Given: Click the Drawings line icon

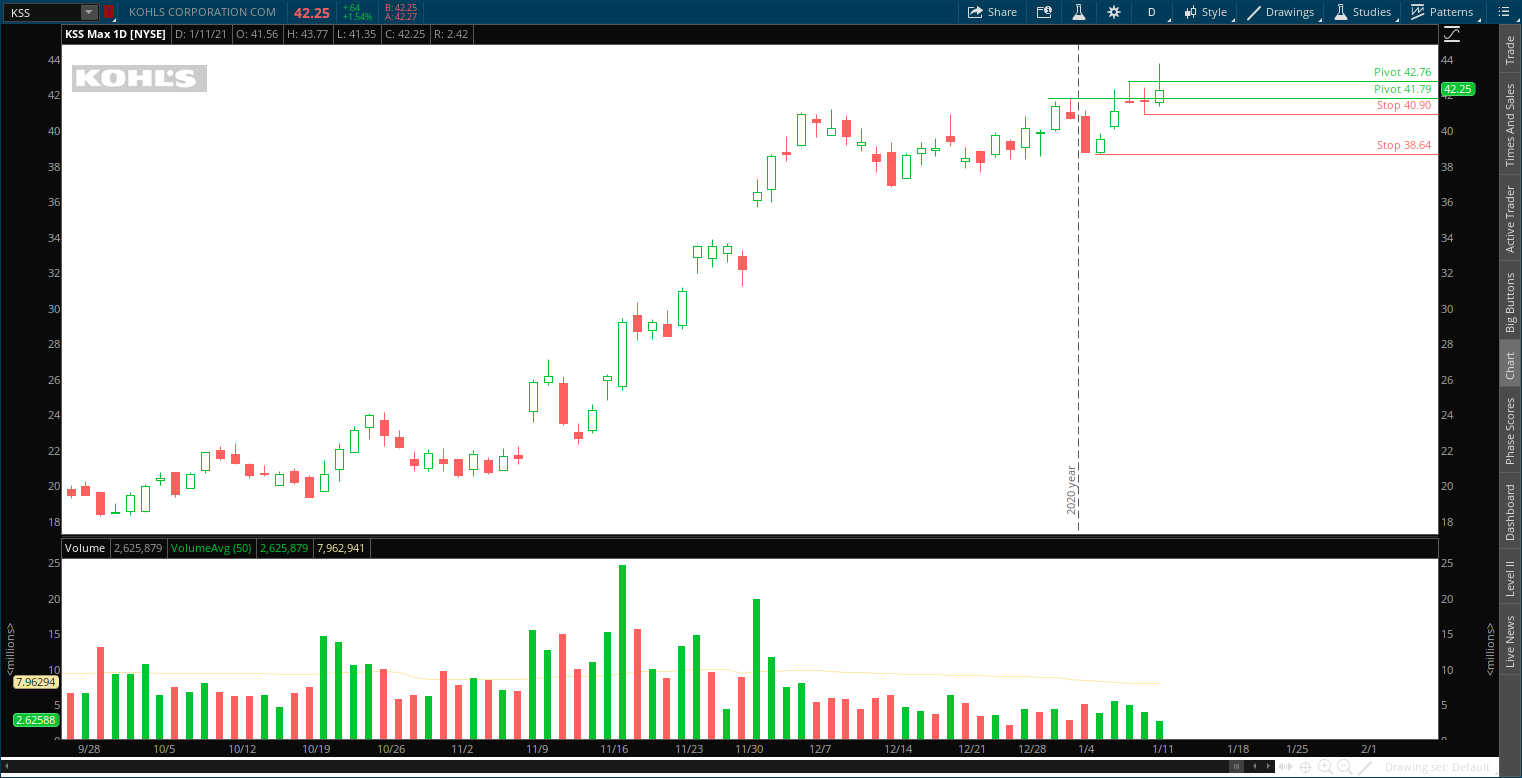Looking at the screenshot, I should pos(1253,12).
